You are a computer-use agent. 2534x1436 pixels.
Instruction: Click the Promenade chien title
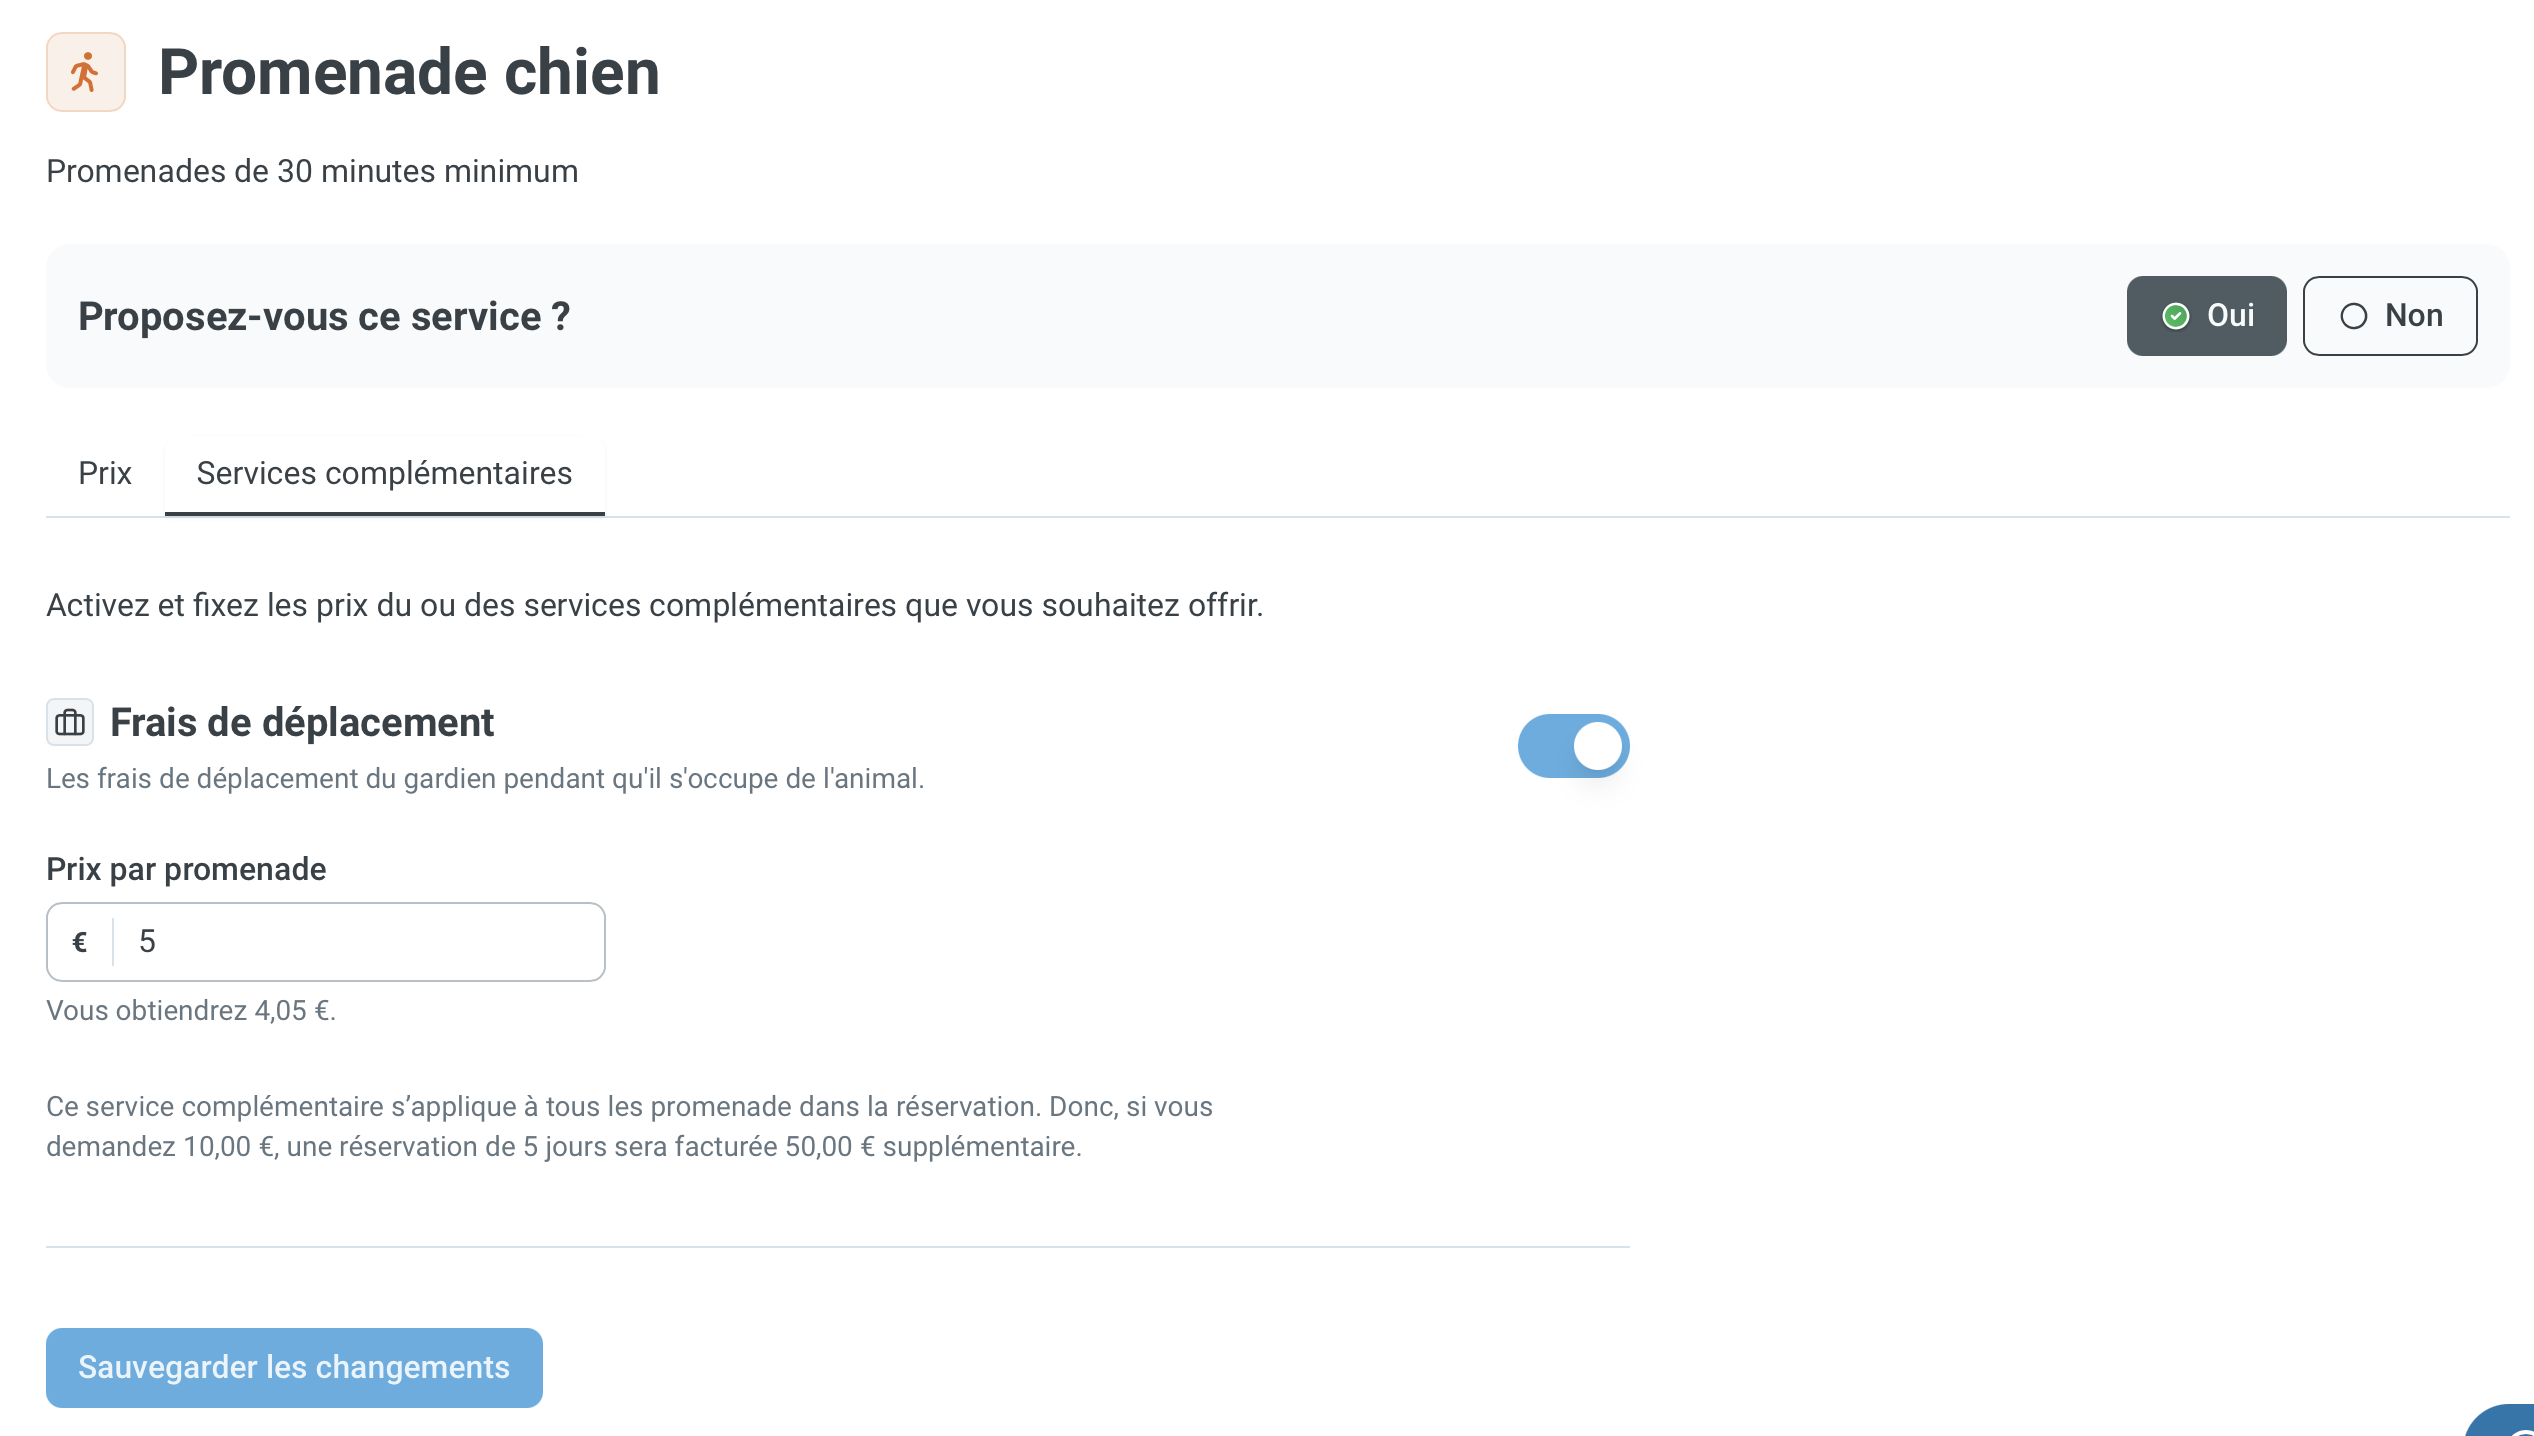click(409, 72)
